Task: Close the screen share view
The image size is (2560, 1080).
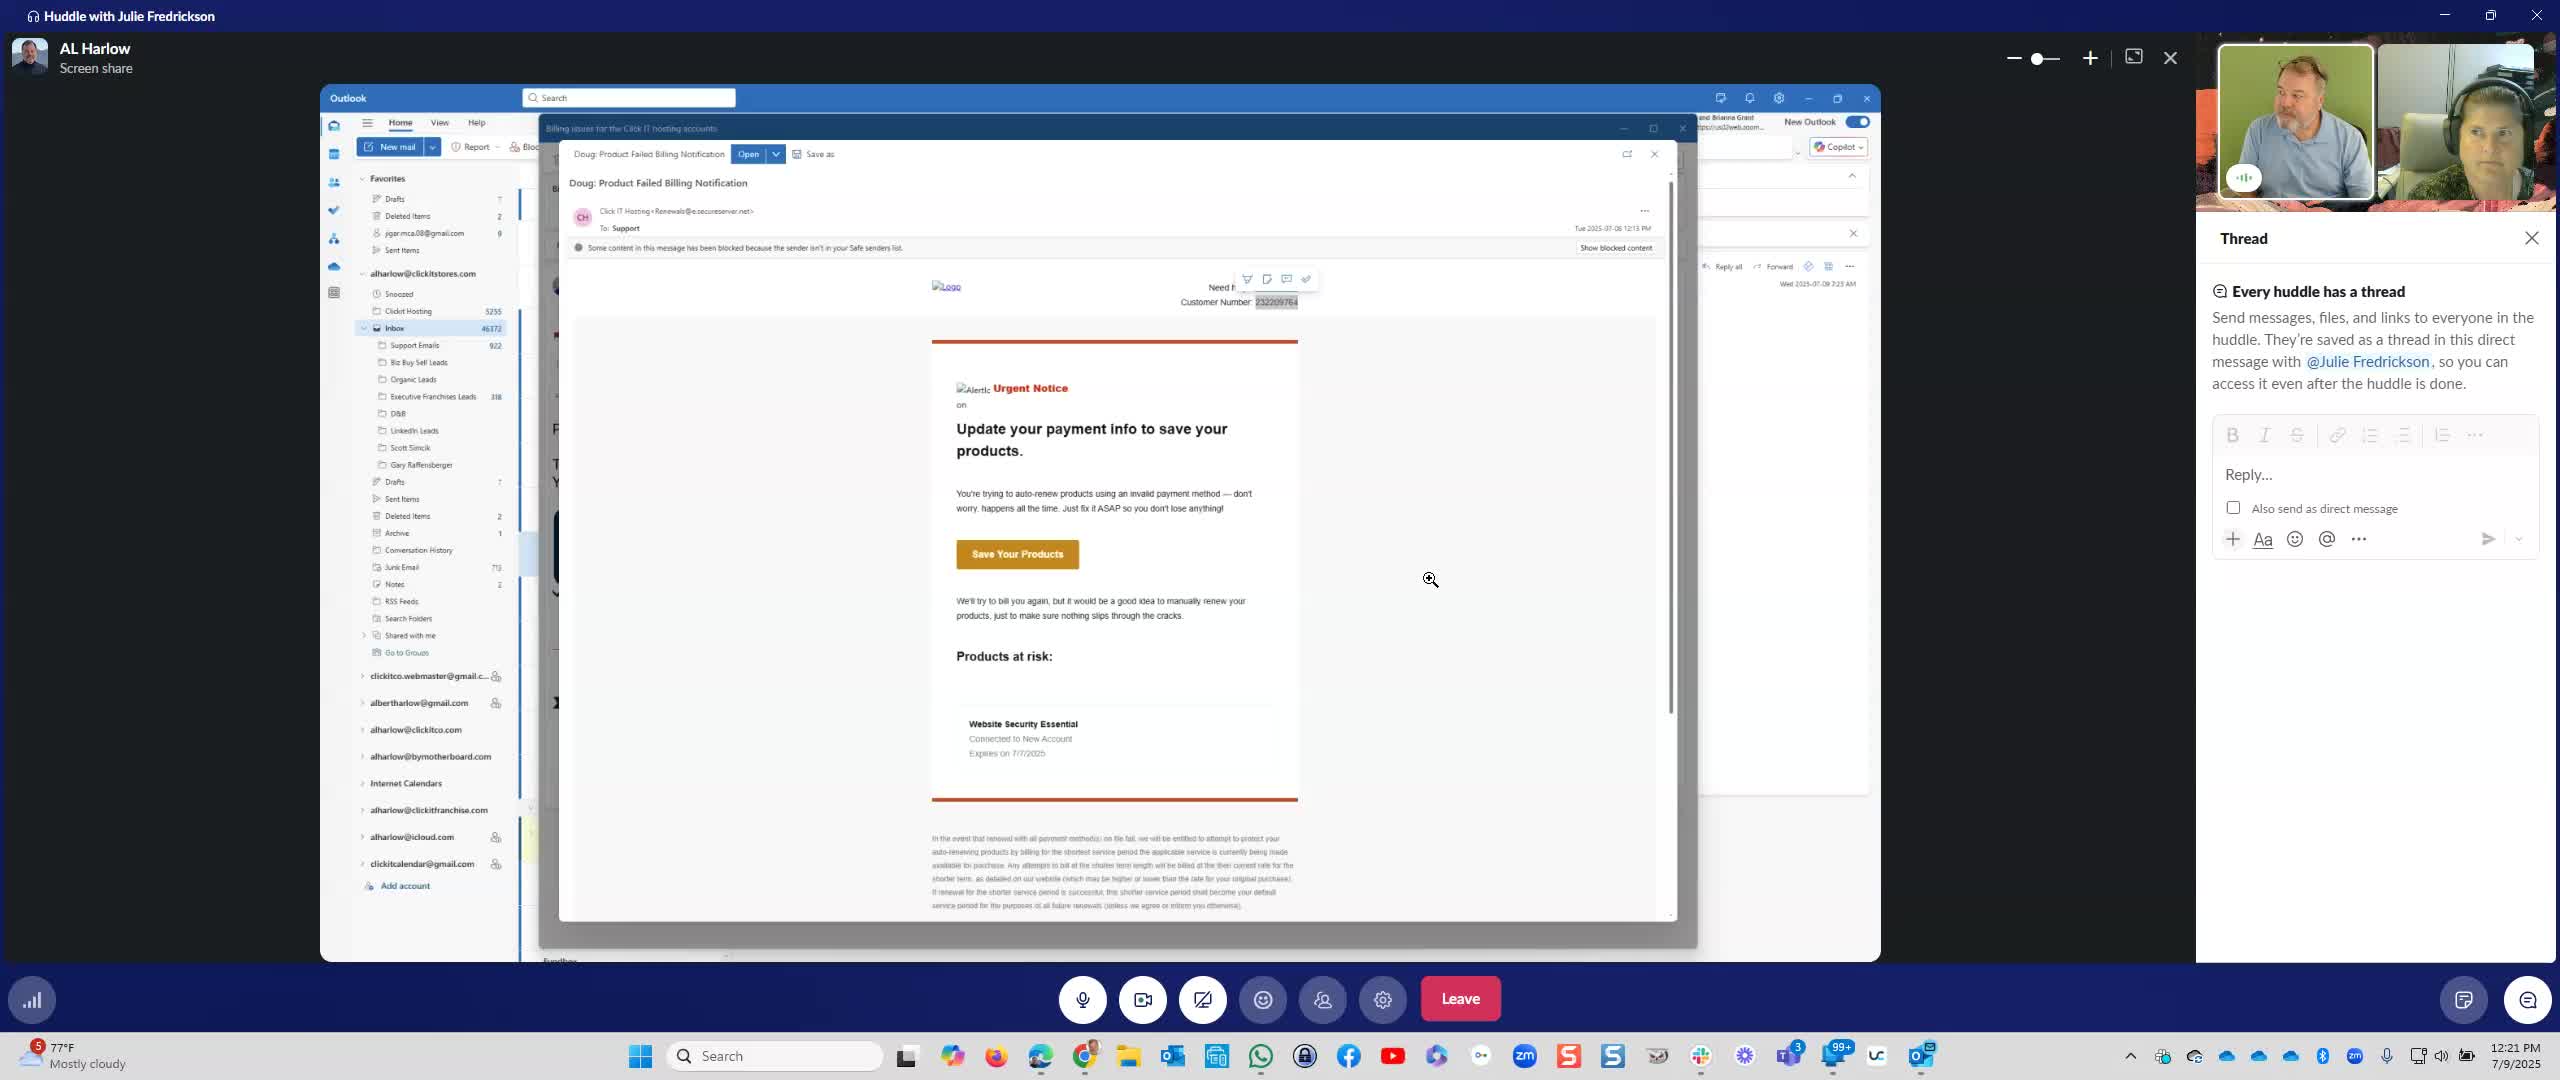Action: (2170, 58)
